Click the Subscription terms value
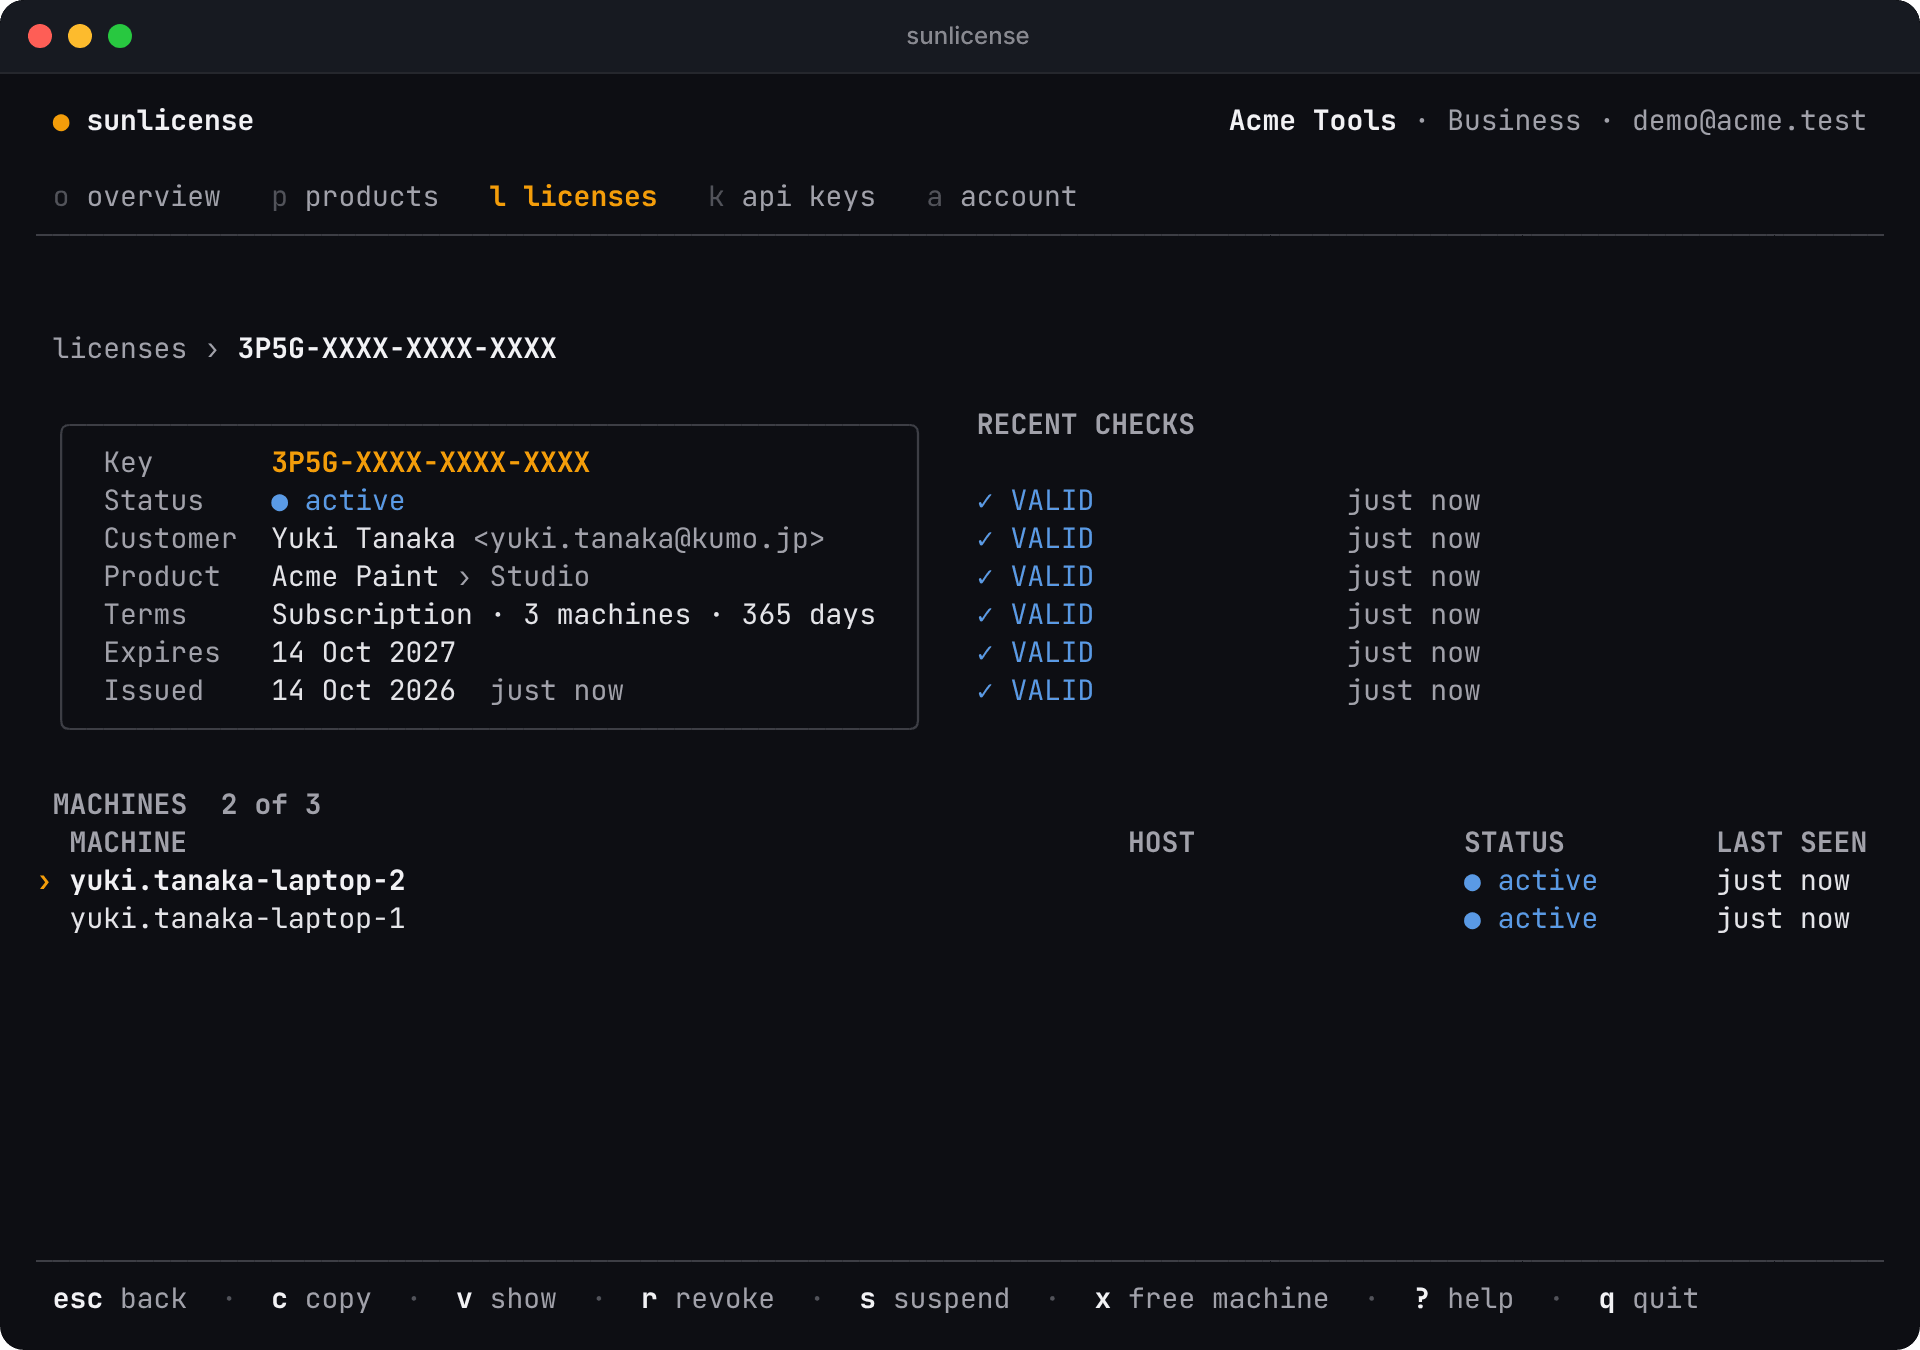The image size is (1920, 1350). coord(372,615)
